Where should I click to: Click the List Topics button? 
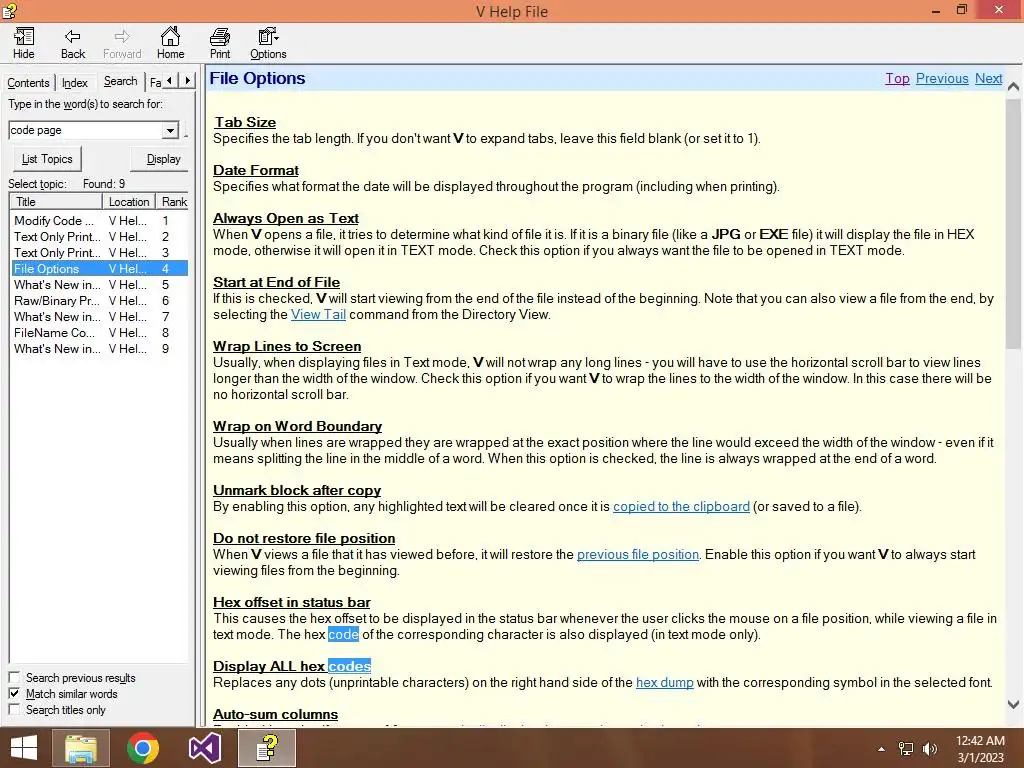[47, 159]
